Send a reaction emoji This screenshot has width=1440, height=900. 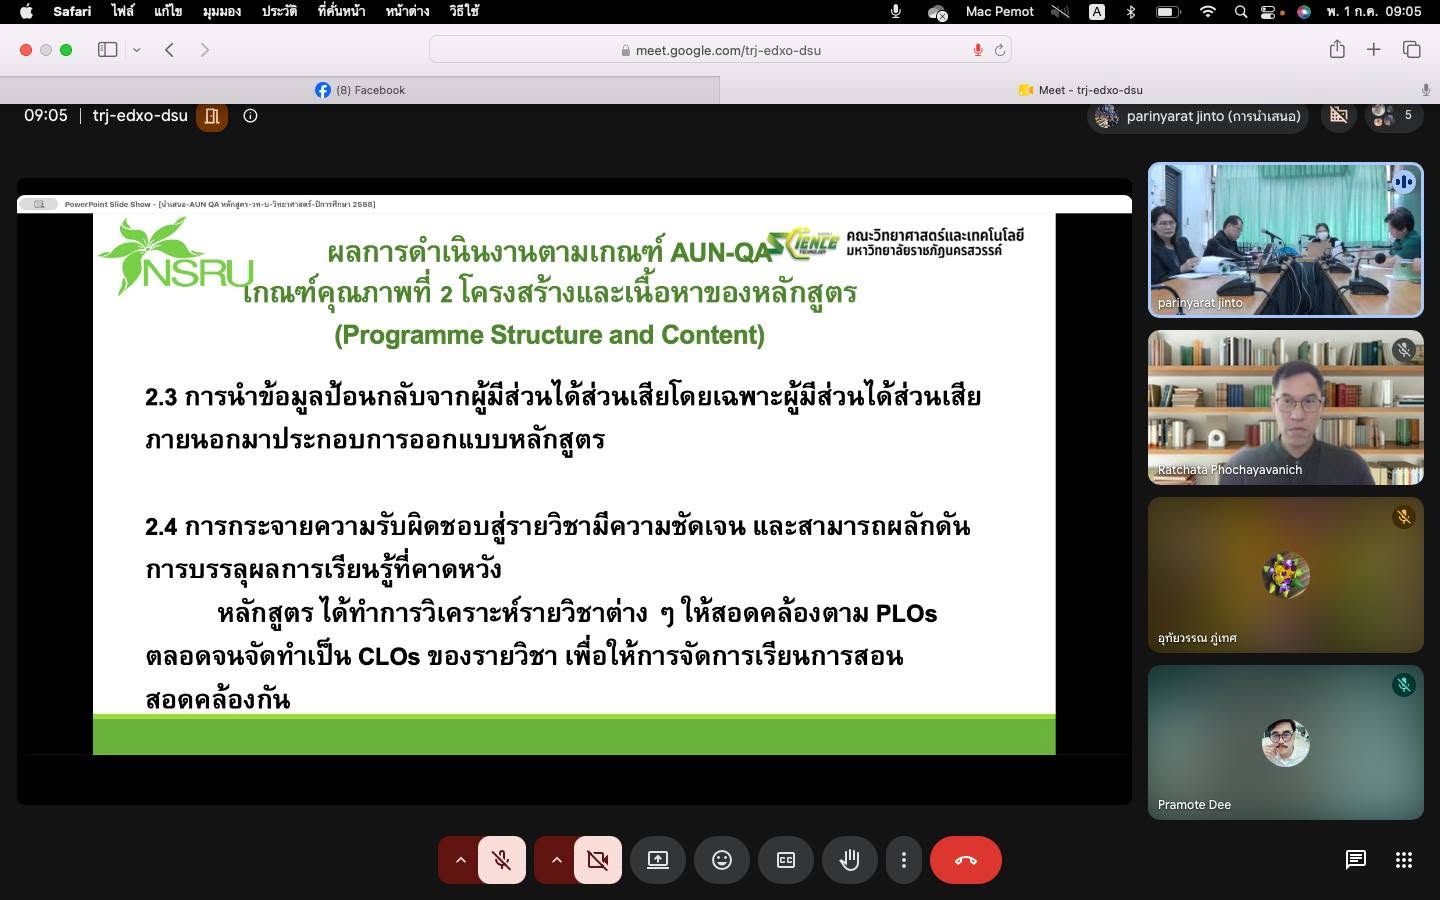click(722, 860)
